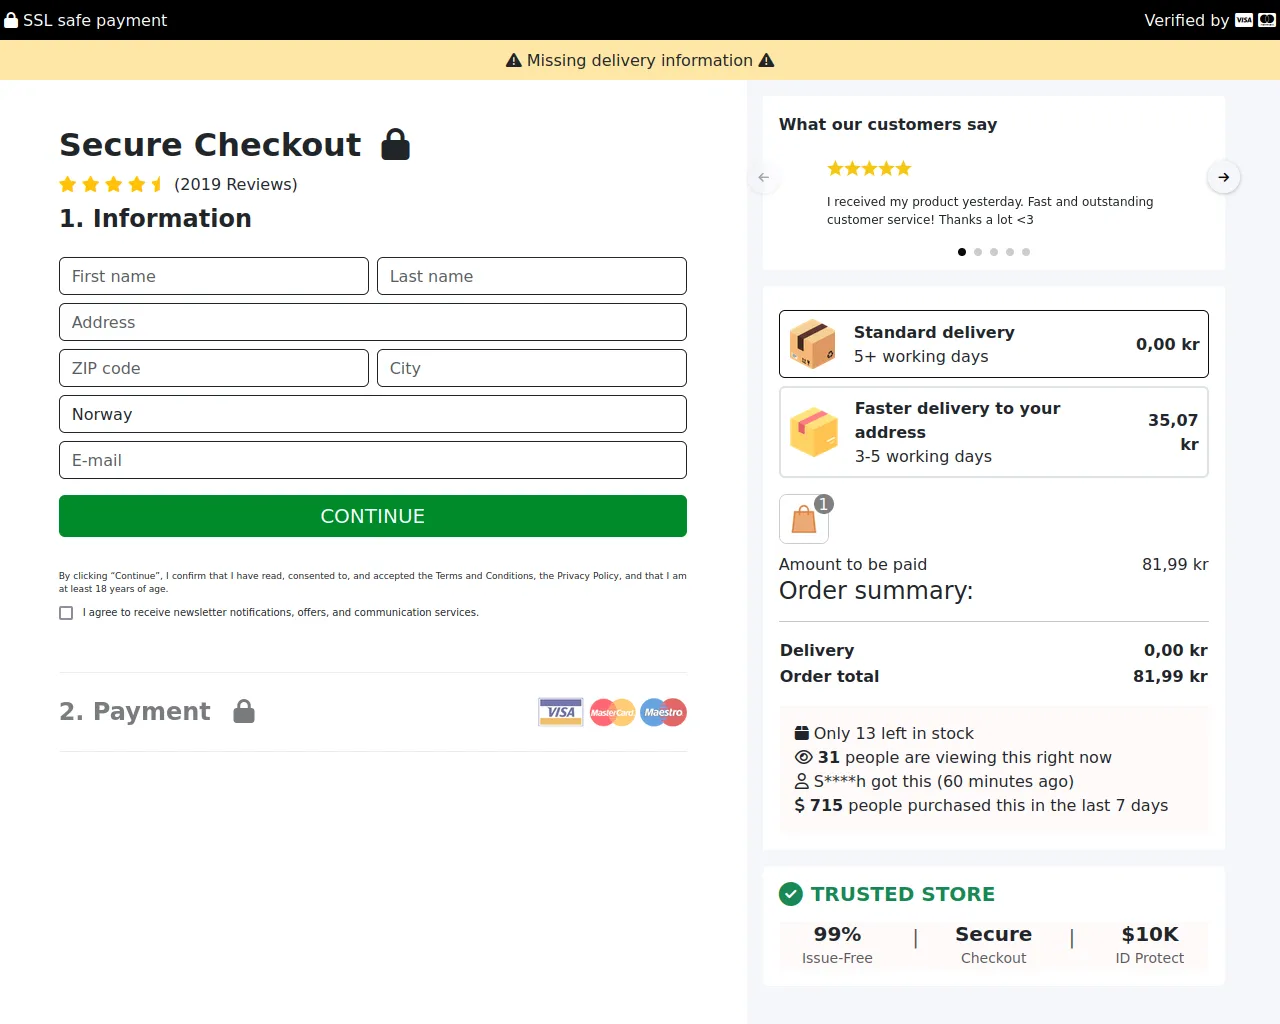Click the five-star rating in customer review
The height and width of the screenshot is (1024, 1280).
869,168
